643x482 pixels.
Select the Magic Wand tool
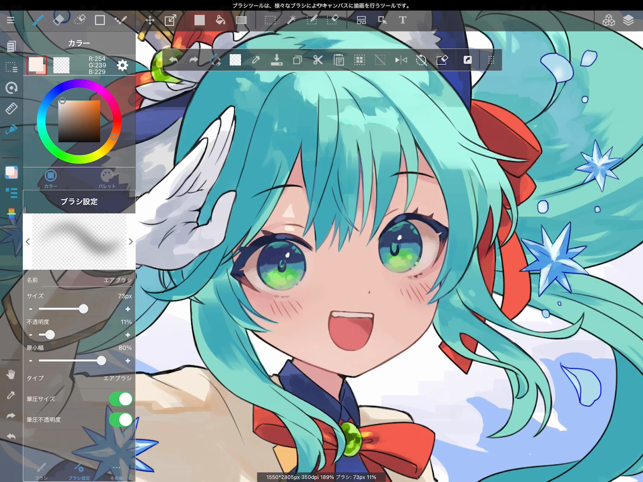point(291,20)
